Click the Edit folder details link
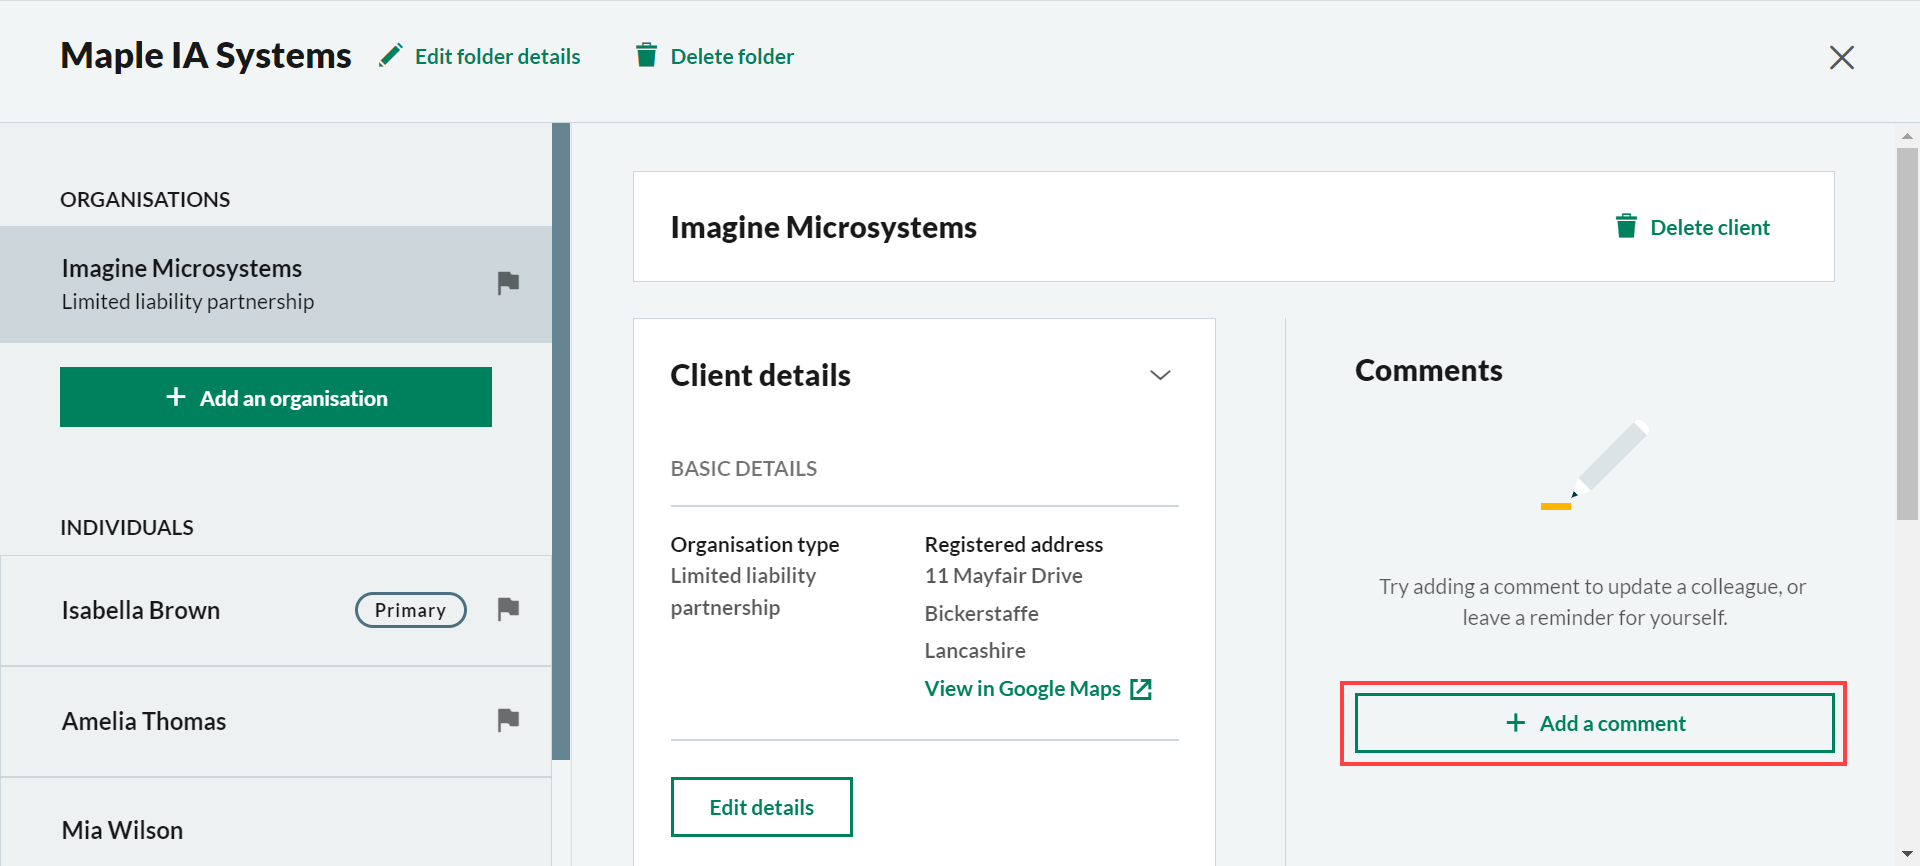1920x866 pixels. (x=497, y=57)
